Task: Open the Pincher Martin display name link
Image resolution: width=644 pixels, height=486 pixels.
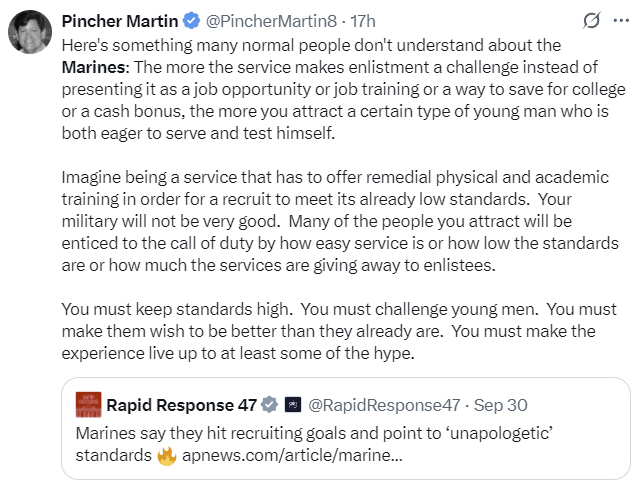Action: 116,21
